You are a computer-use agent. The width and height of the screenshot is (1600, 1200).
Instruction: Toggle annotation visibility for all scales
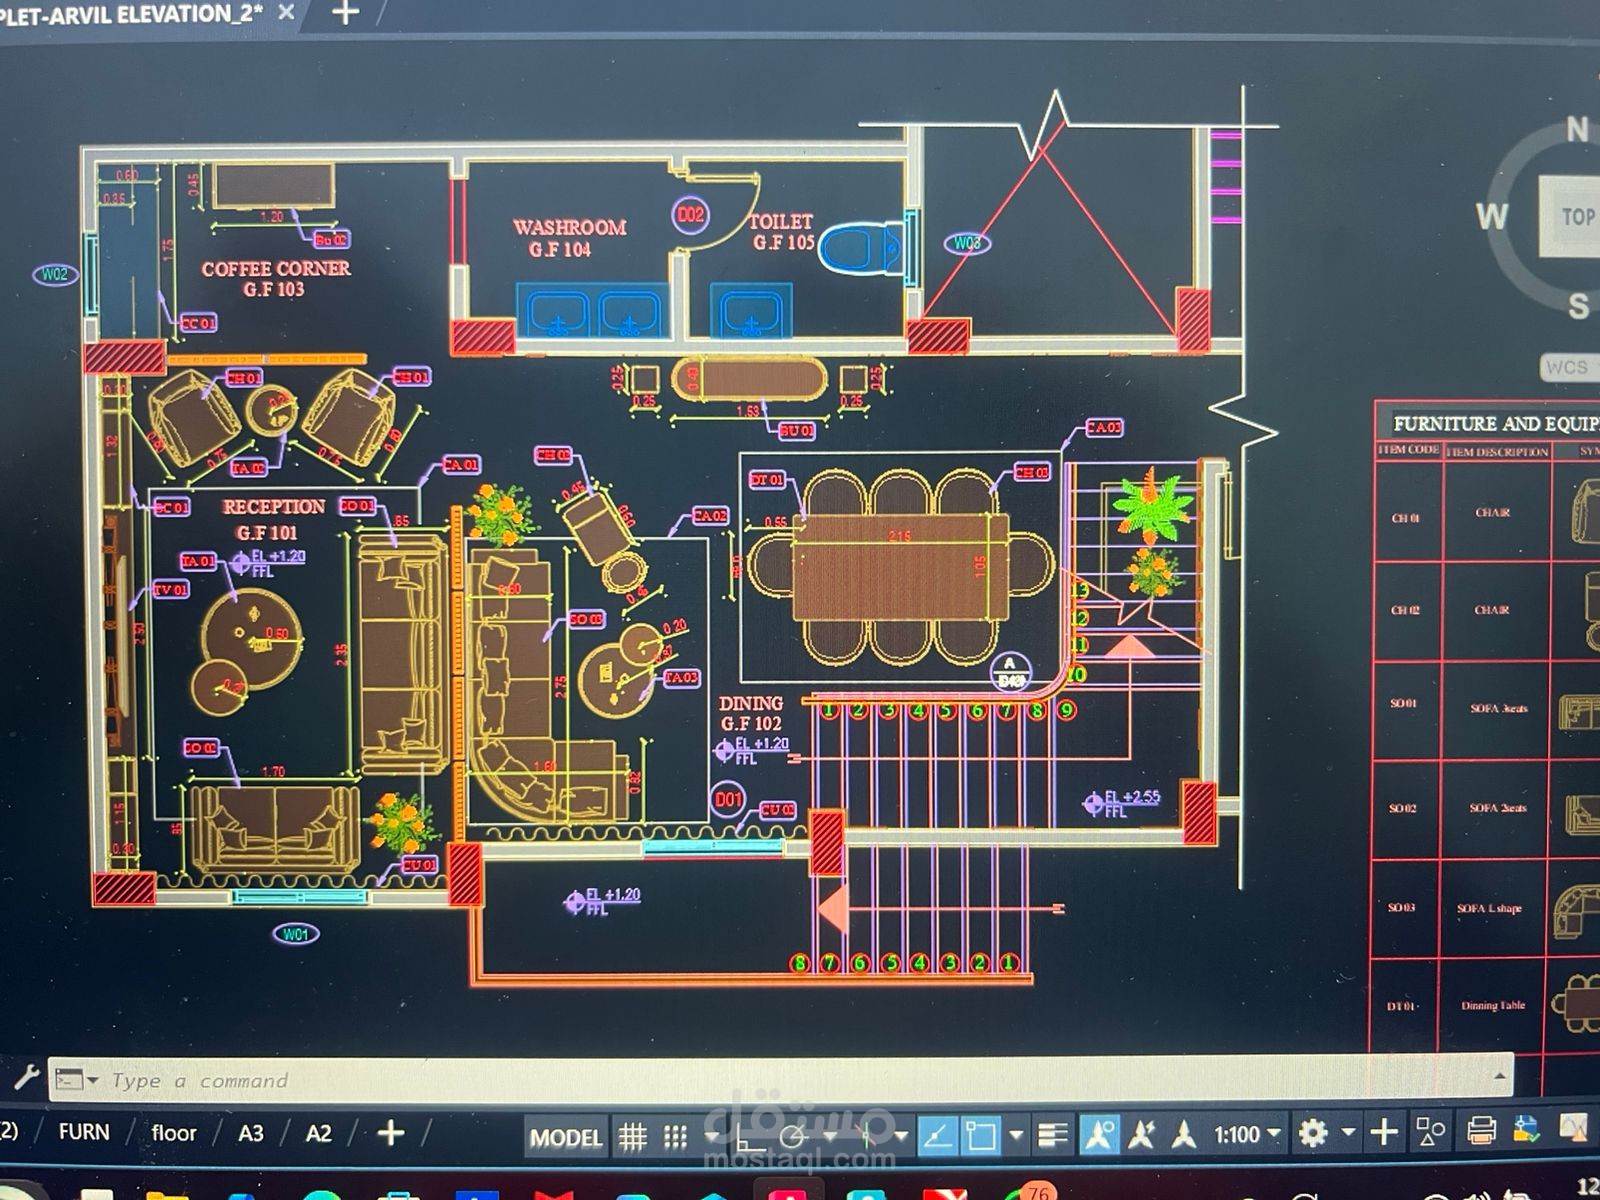click(1098, 1134)
